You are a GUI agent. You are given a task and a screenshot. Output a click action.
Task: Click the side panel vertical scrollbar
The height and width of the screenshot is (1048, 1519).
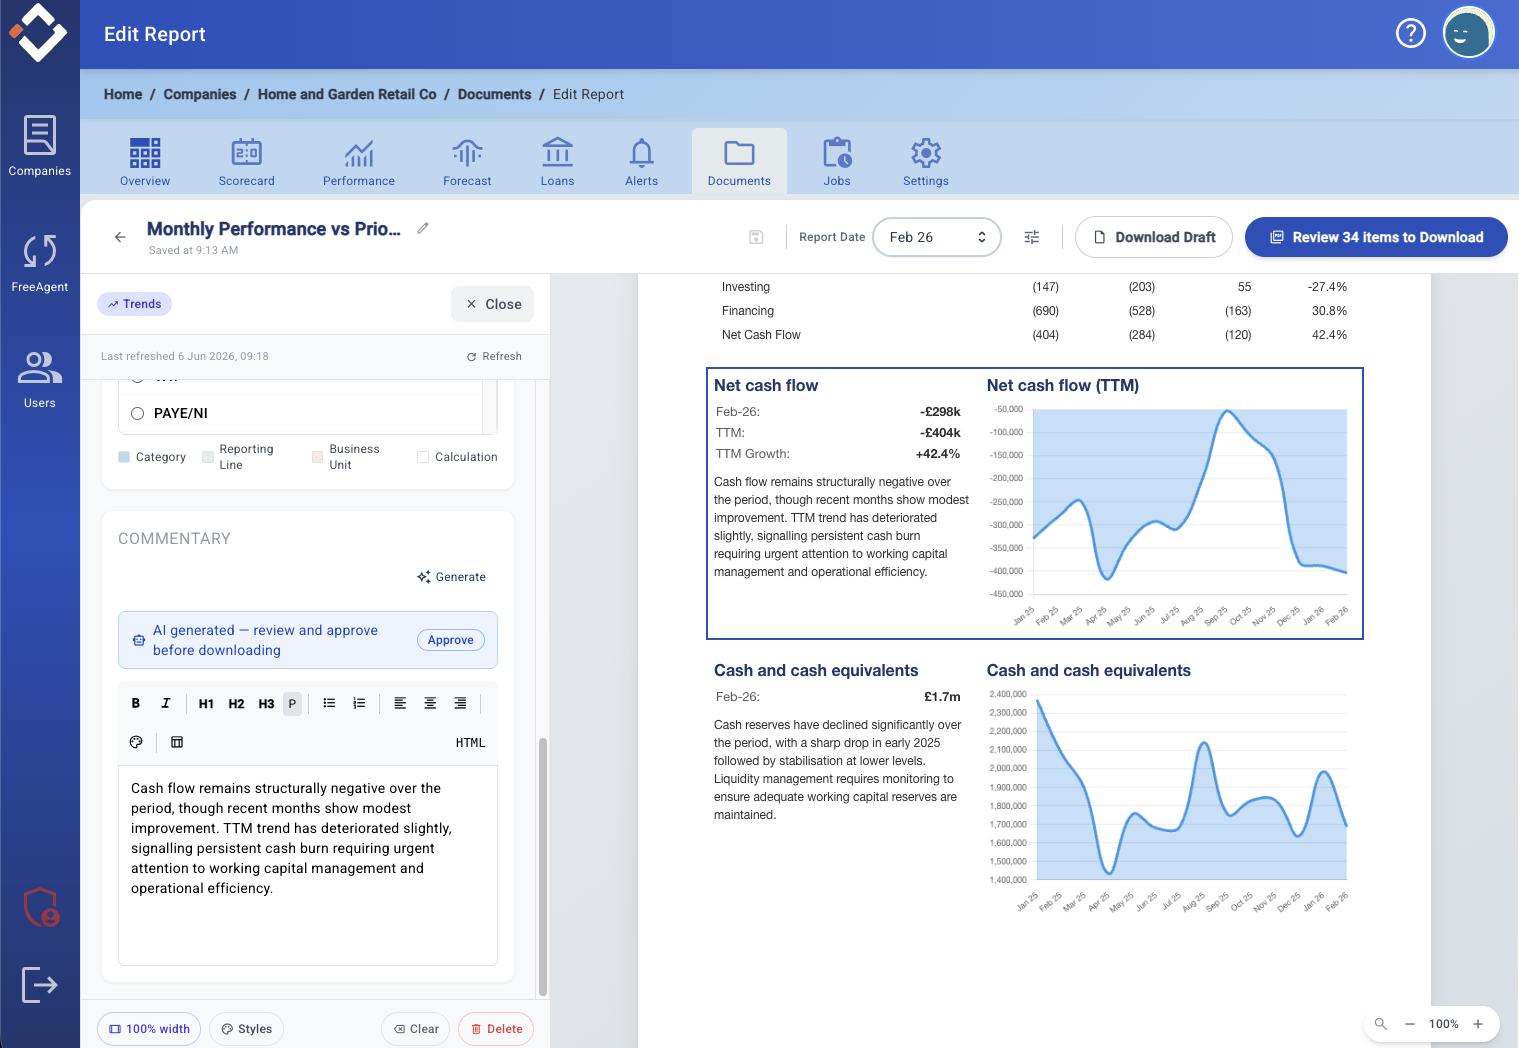543,866
